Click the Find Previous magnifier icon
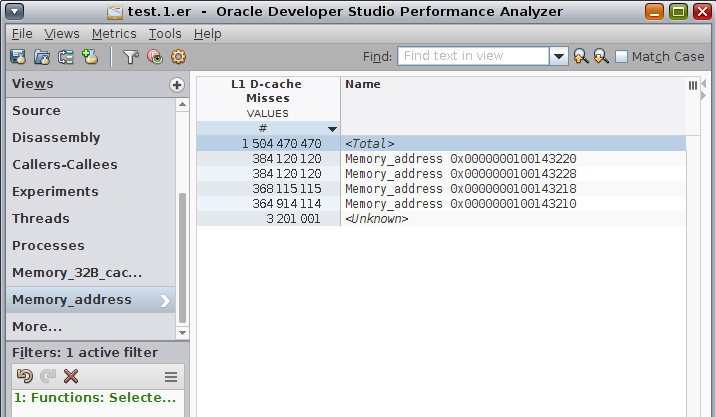 point(581,56)
